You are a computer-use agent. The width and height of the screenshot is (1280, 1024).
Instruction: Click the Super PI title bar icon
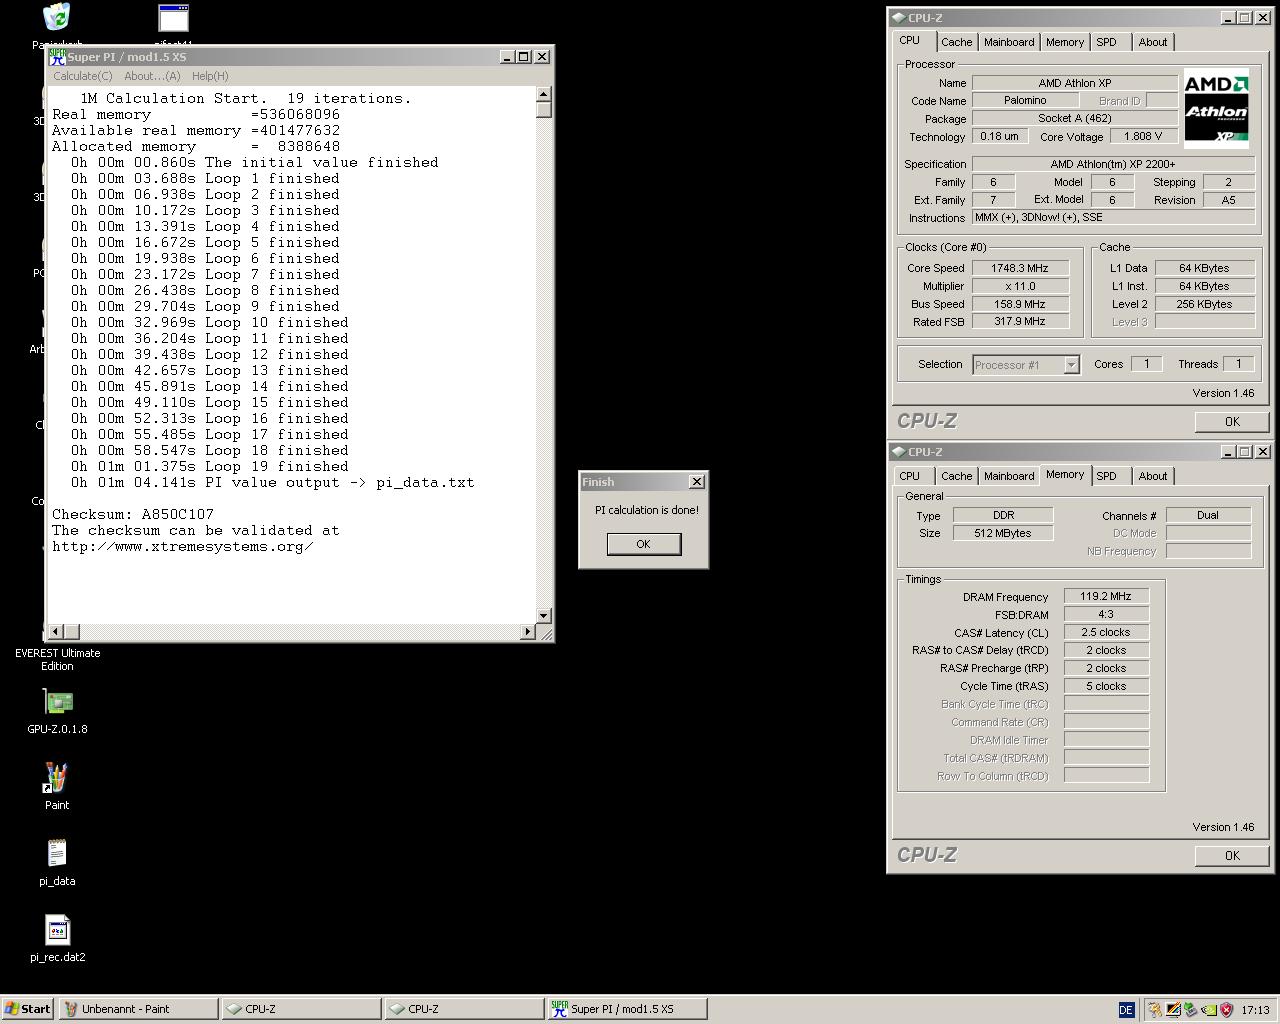[x=58, y=57]
